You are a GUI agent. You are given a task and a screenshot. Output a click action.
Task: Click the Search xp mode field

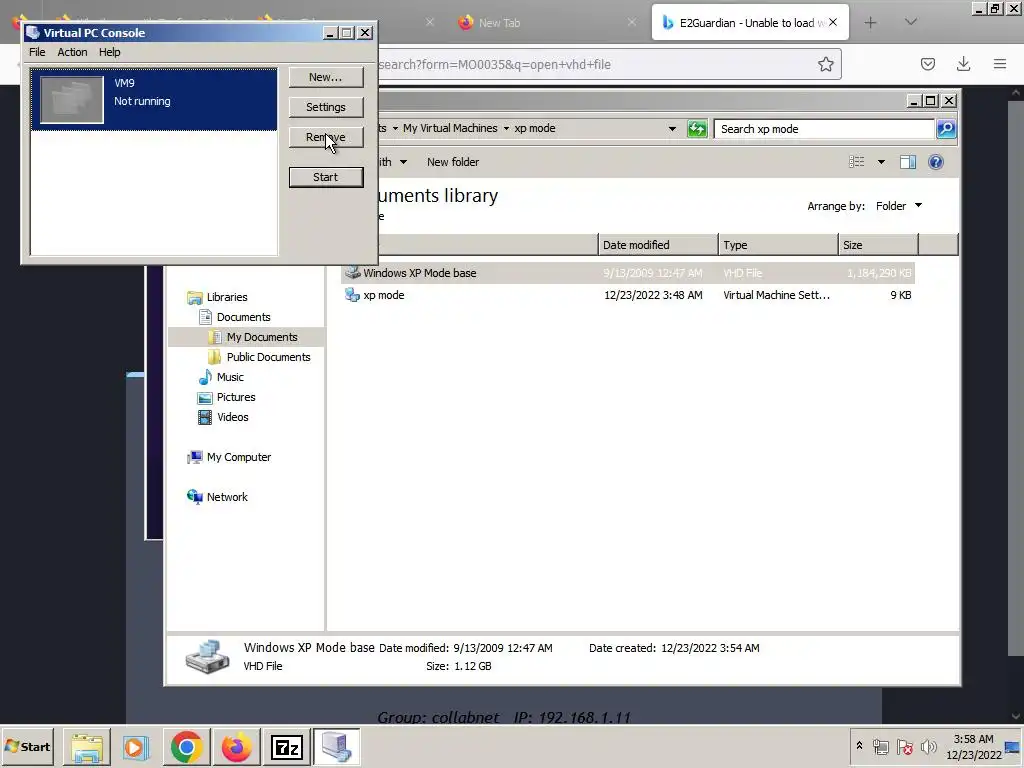(x=824, y=129)
